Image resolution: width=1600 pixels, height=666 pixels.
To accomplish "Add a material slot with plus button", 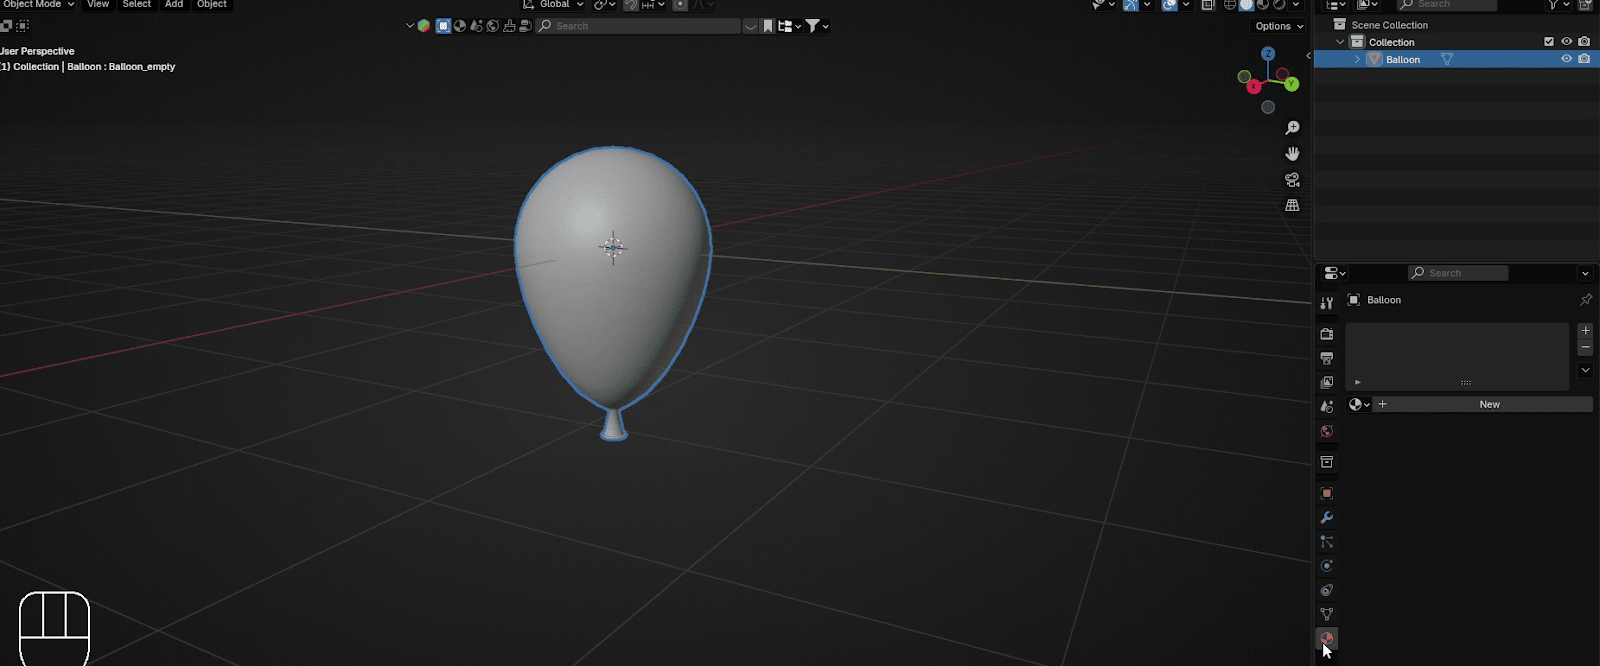I will 1585,330.
